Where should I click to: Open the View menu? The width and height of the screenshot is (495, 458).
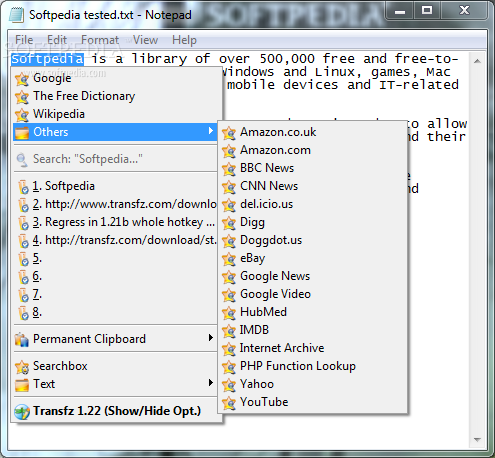tap(145, 40)
